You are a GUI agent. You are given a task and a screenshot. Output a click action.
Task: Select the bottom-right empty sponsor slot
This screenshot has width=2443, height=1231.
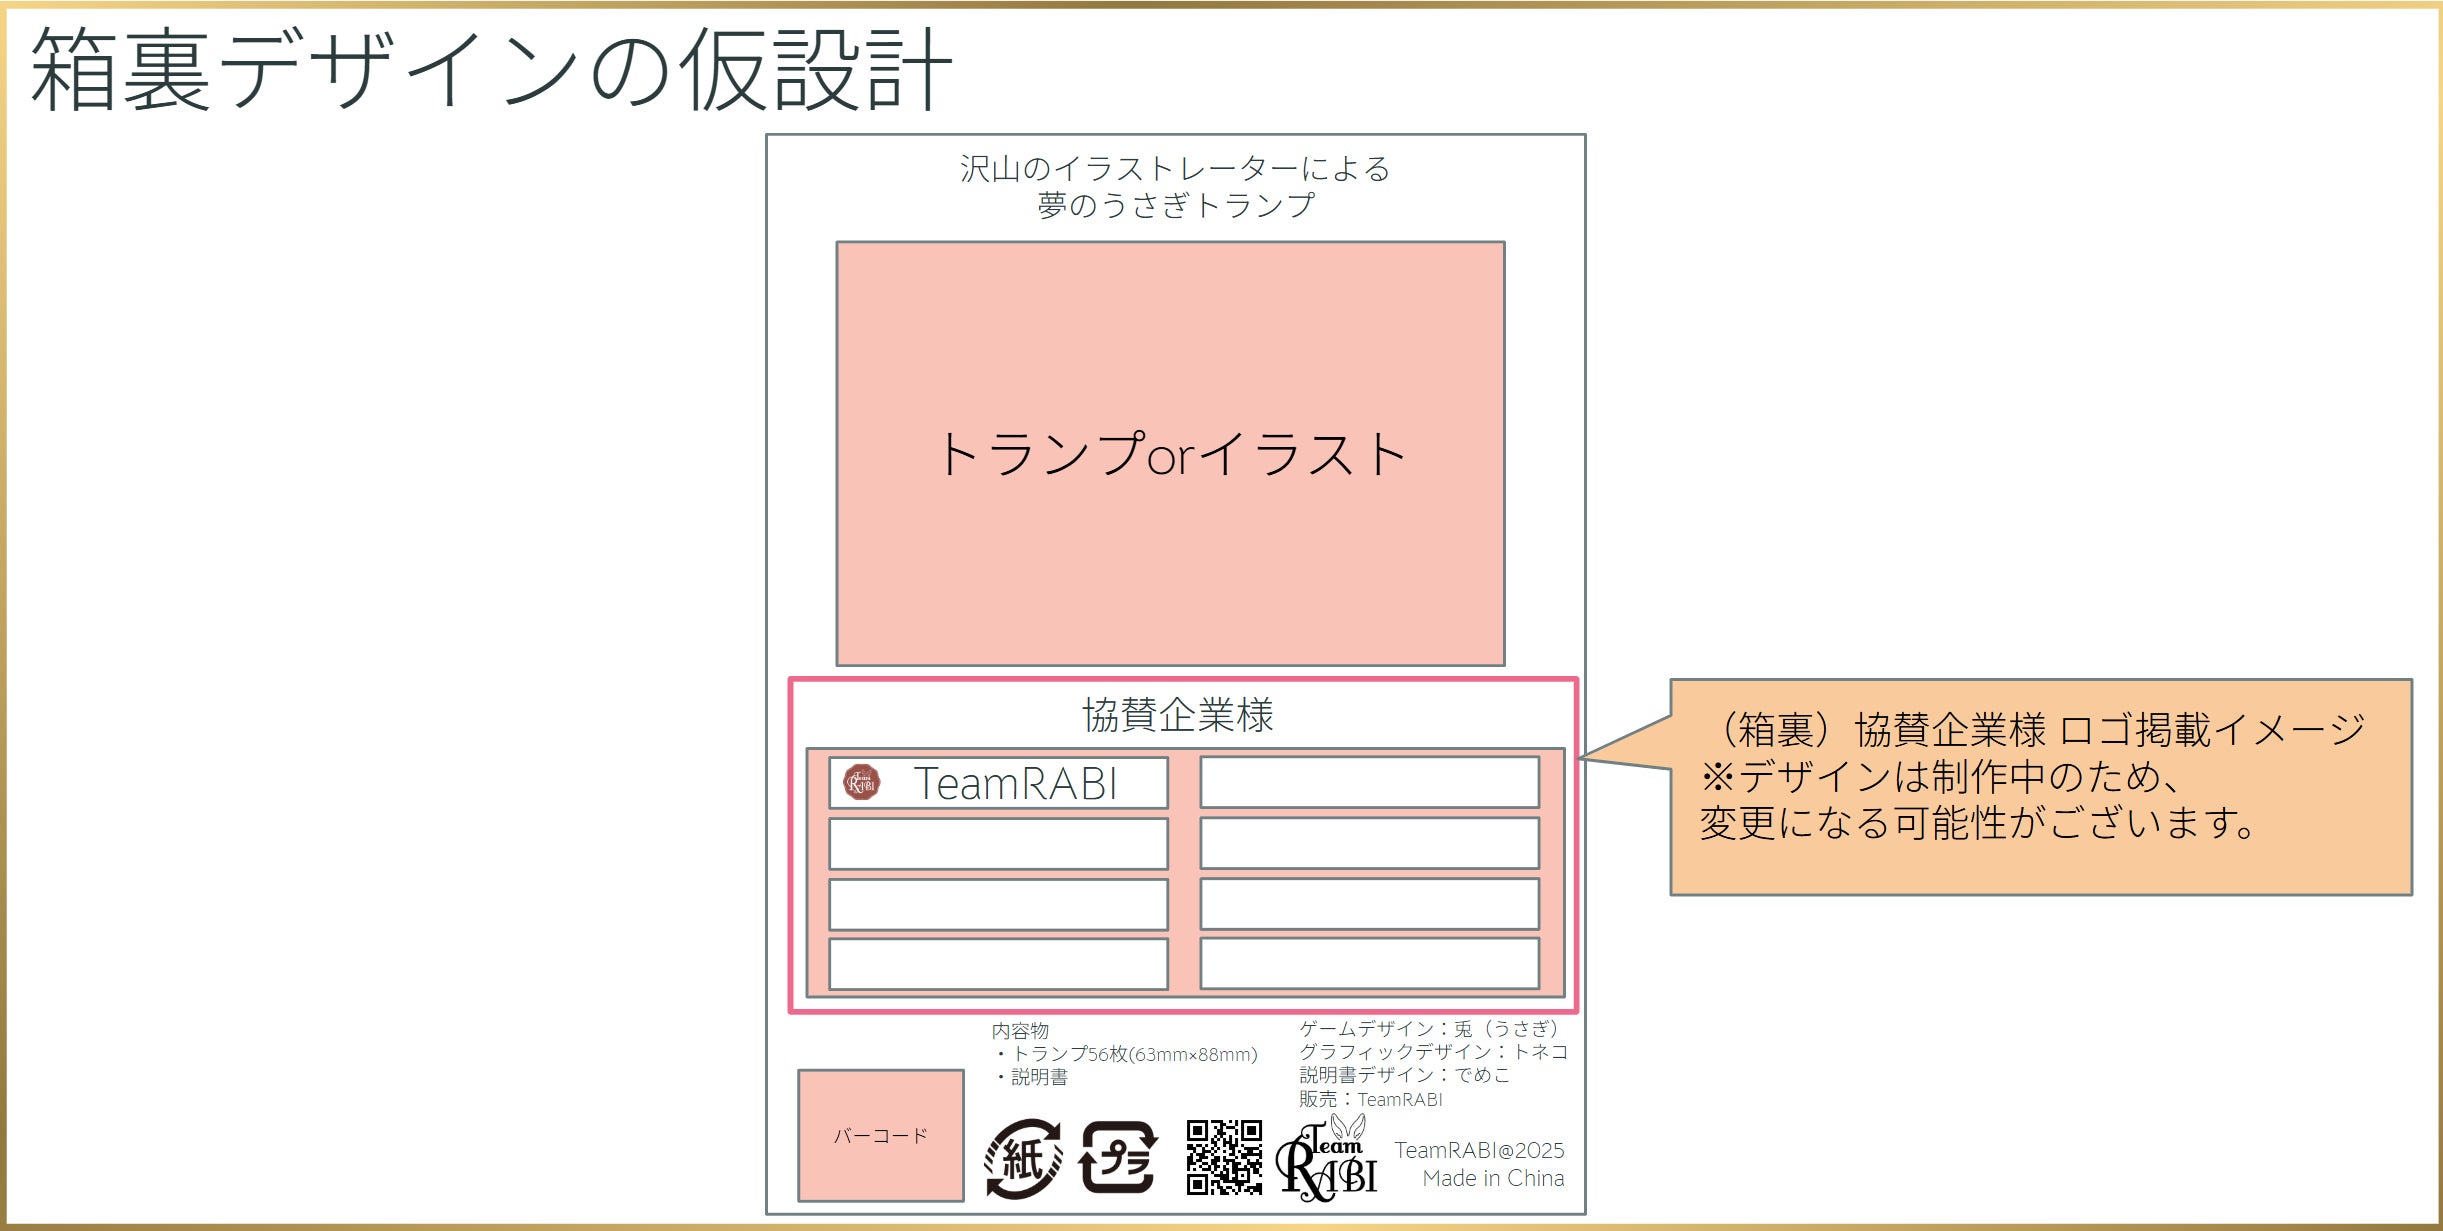click(x=1369, y=964)
